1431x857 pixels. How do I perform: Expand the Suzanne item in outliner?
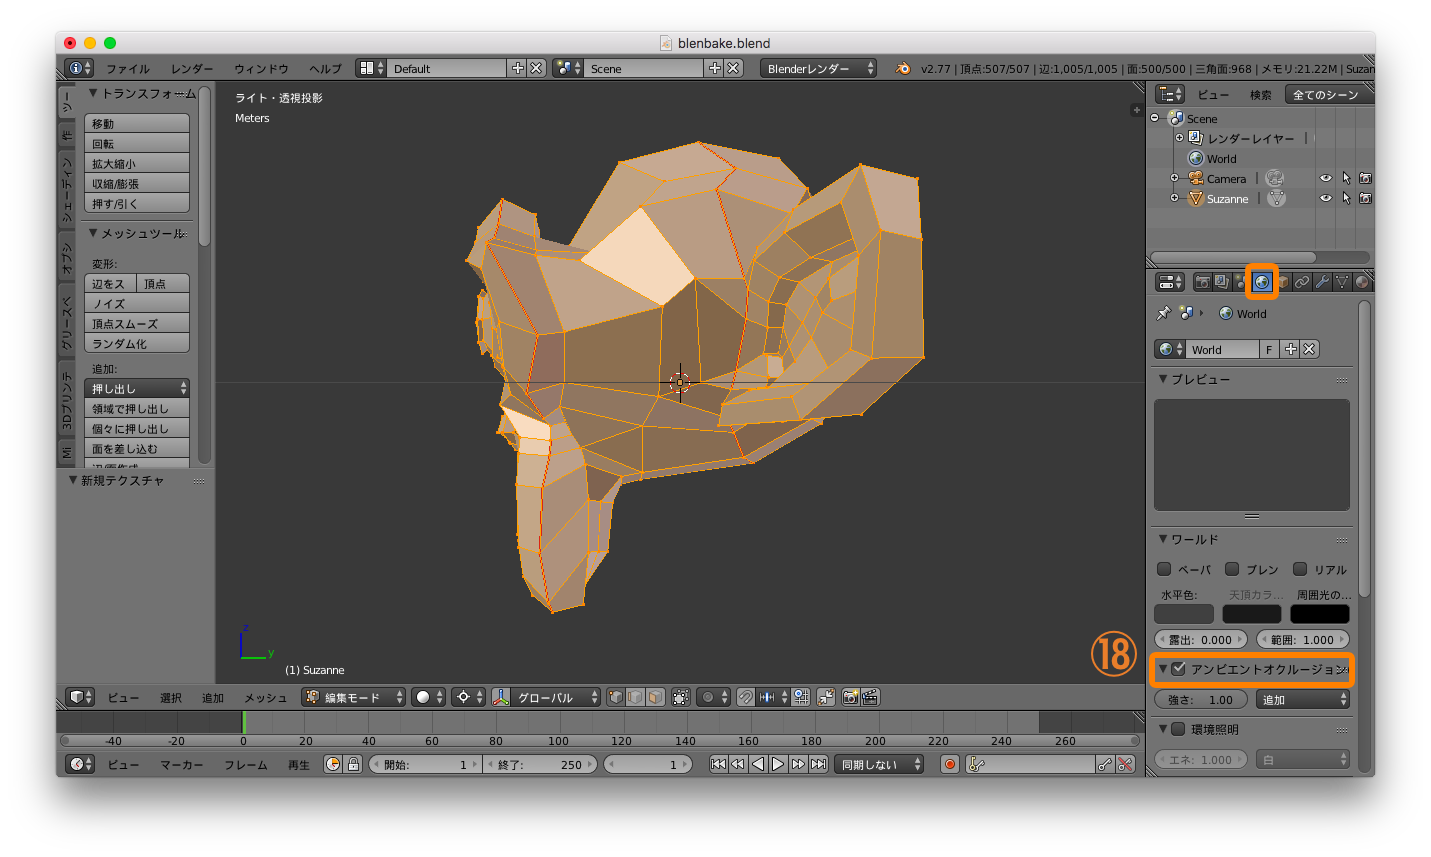(x=1174, y=198)
